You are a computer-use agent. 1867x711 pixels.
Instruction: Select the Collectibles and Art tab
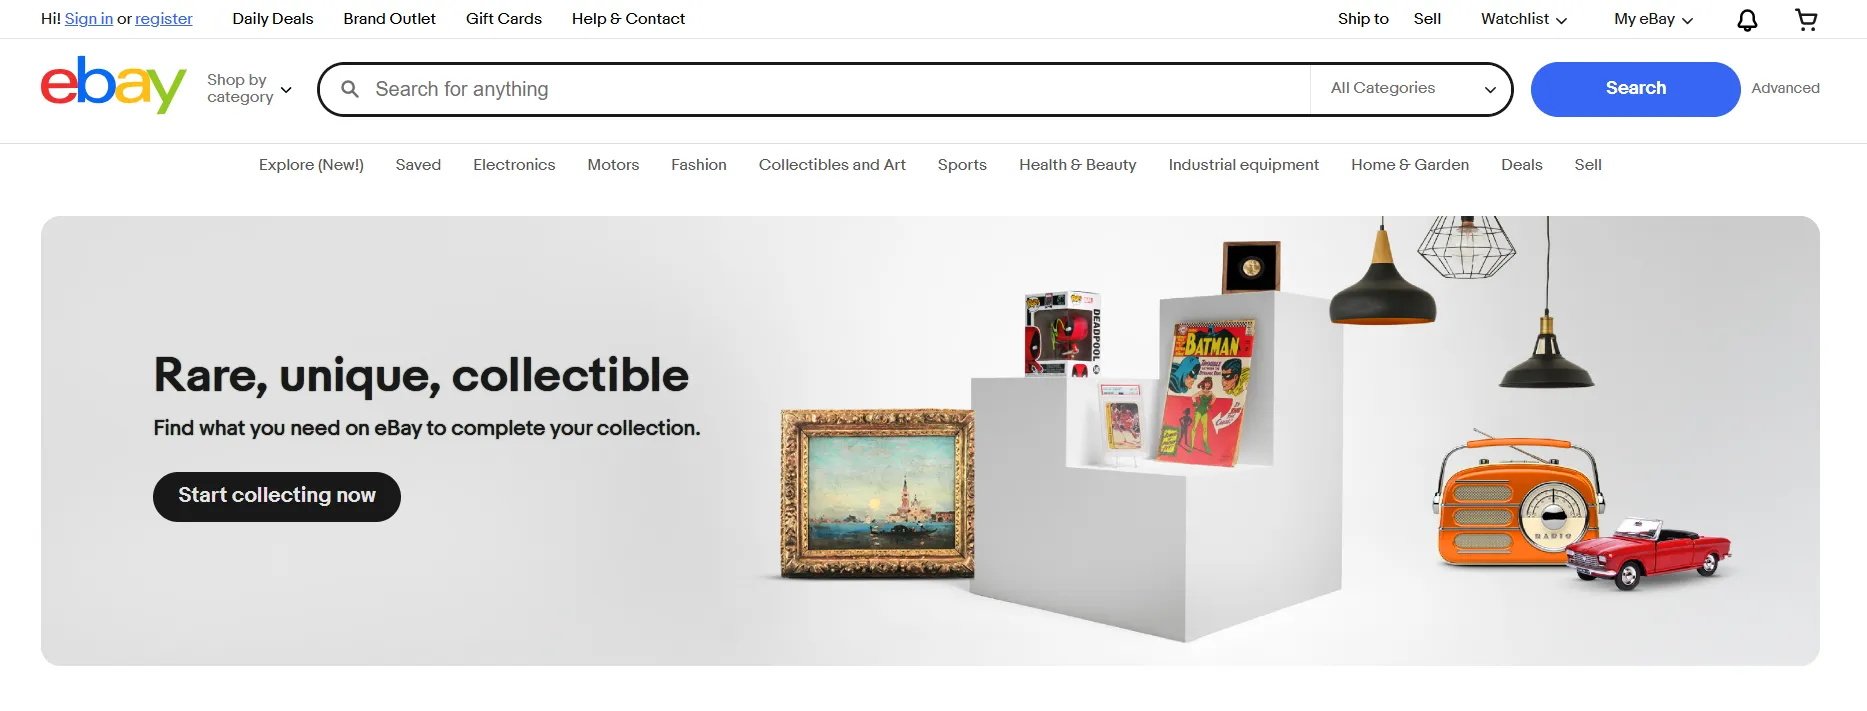coord(832,165)
